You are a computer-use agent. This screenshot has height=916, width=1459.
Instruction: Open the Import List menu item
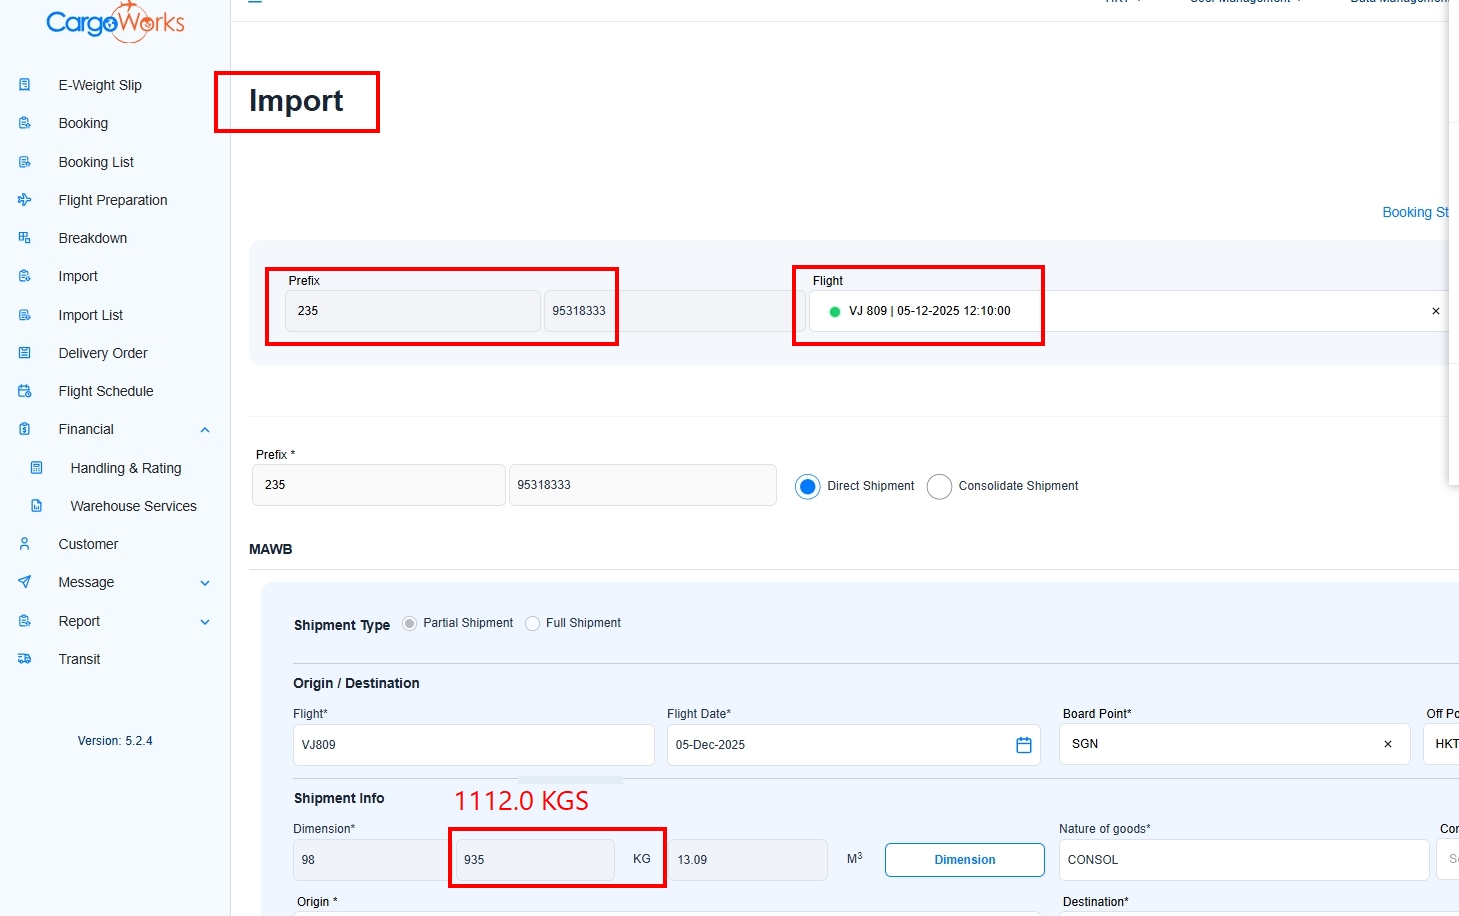click(91, 315)
